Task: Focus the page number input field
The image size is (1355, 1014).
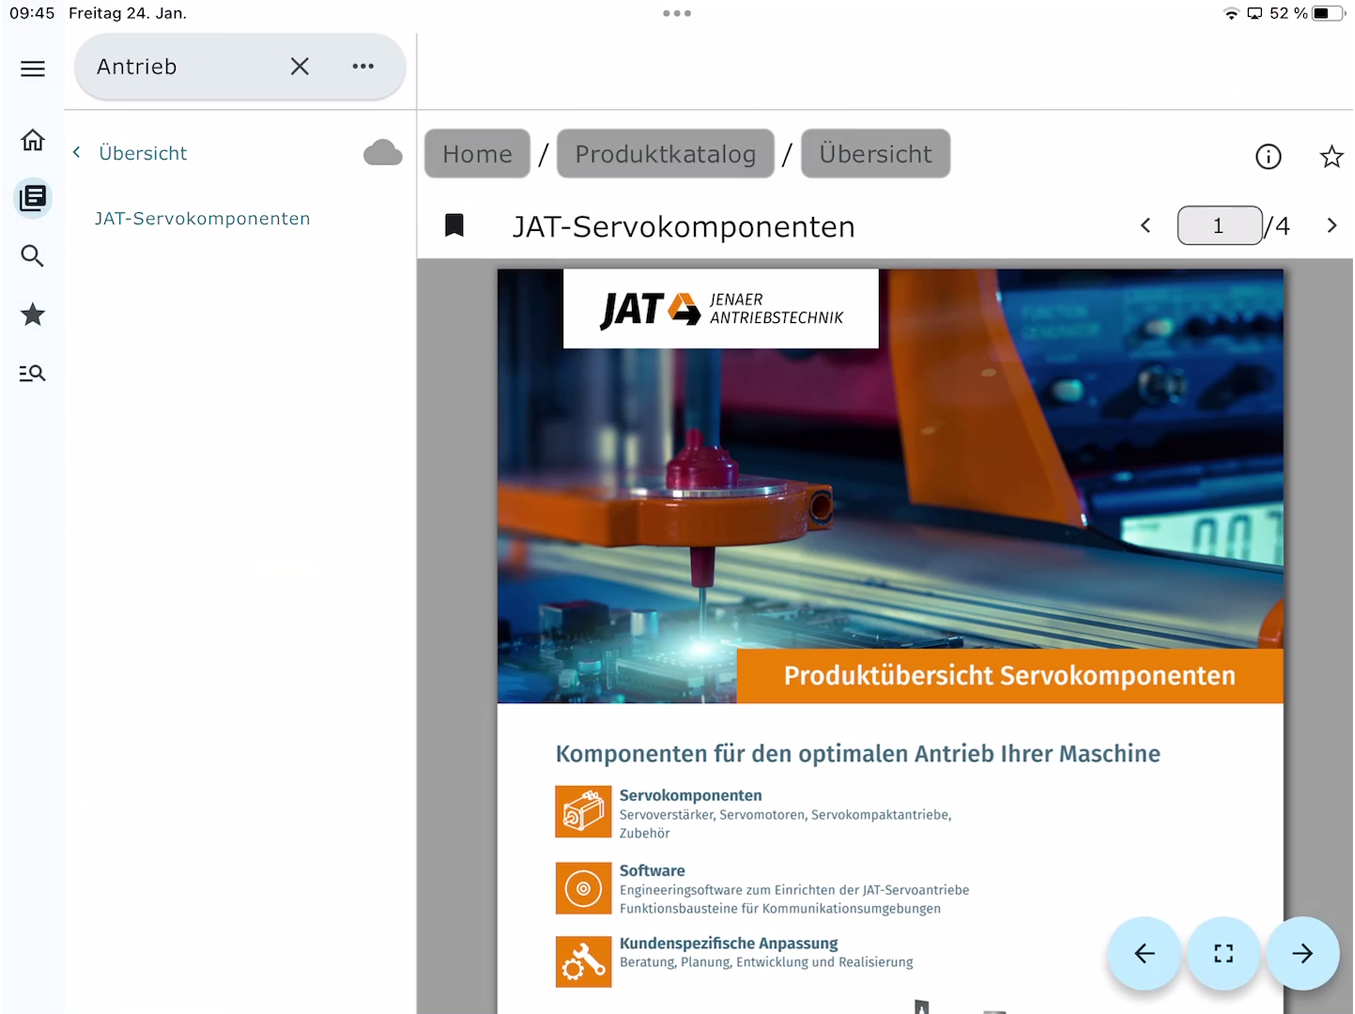Action: point(1219,226)
